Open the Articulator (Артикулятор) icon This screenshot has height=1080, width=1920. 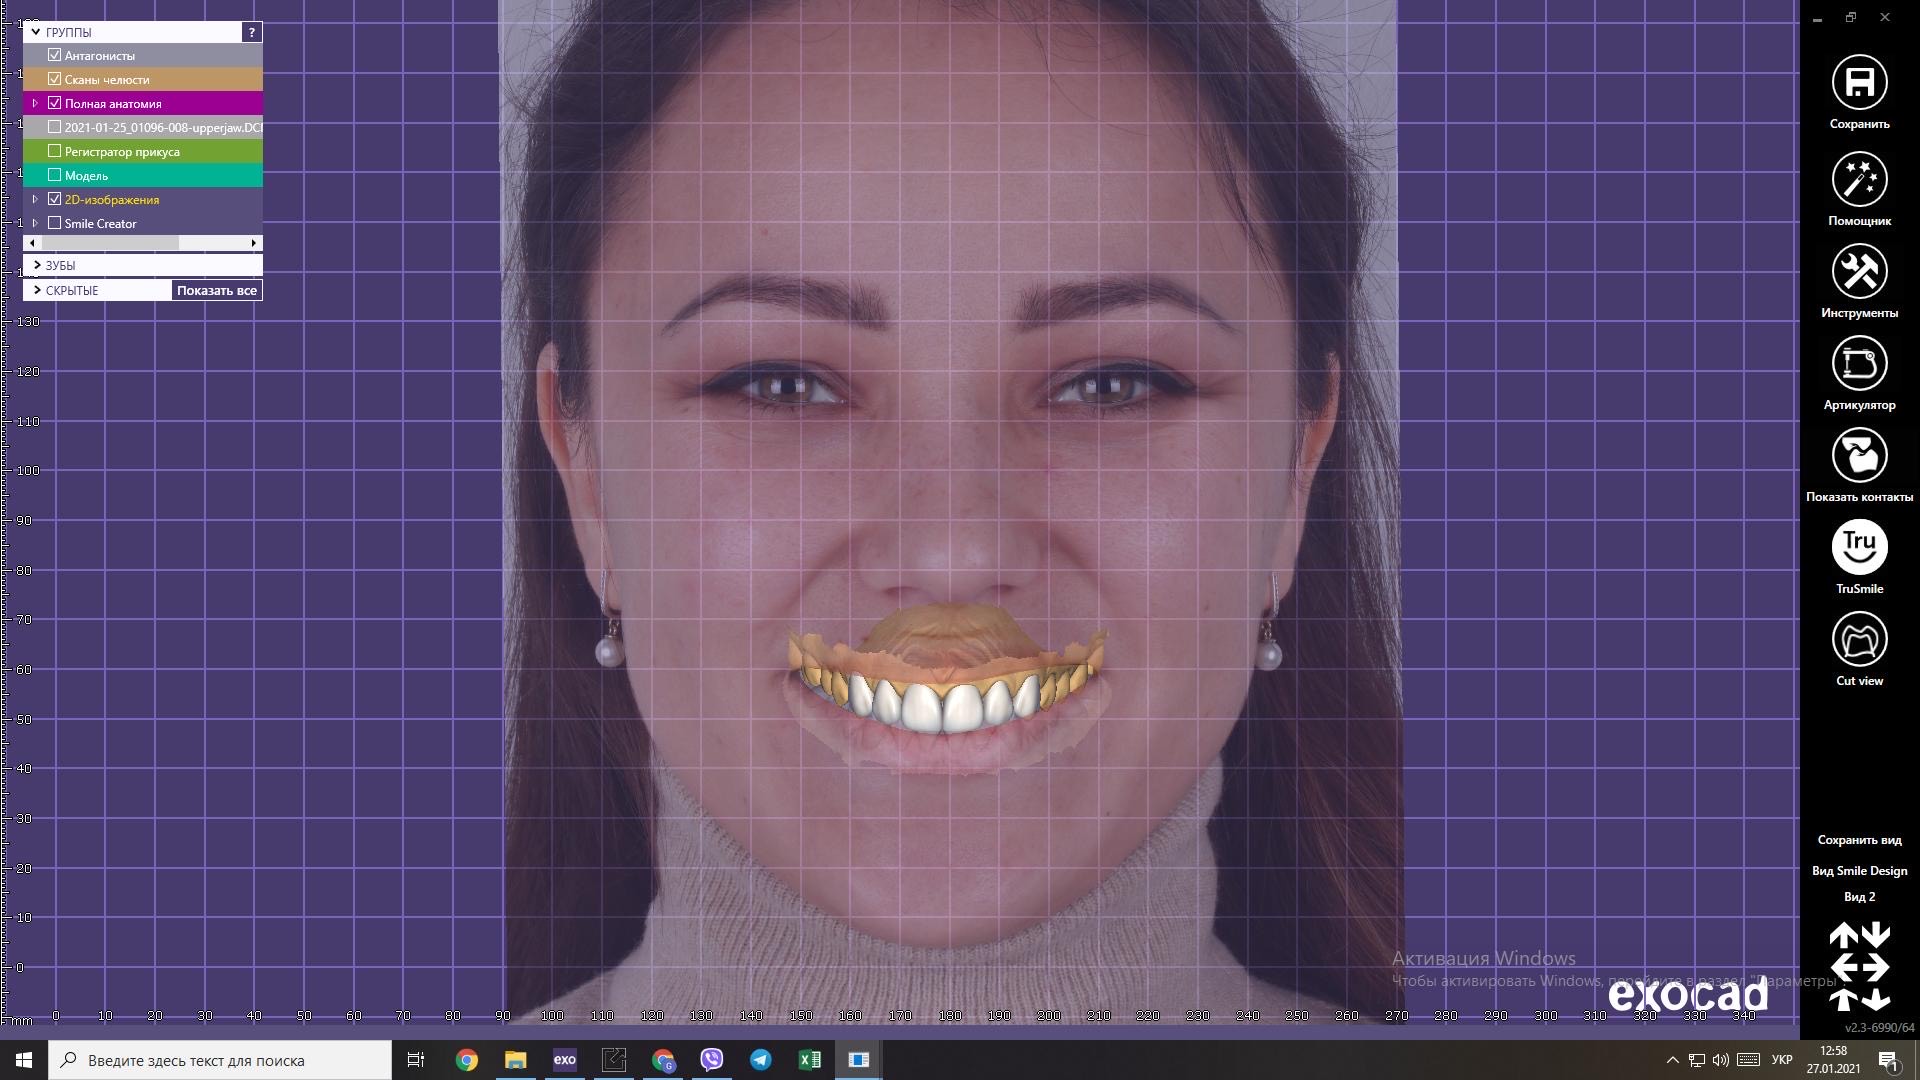[x=1859, y=364]
